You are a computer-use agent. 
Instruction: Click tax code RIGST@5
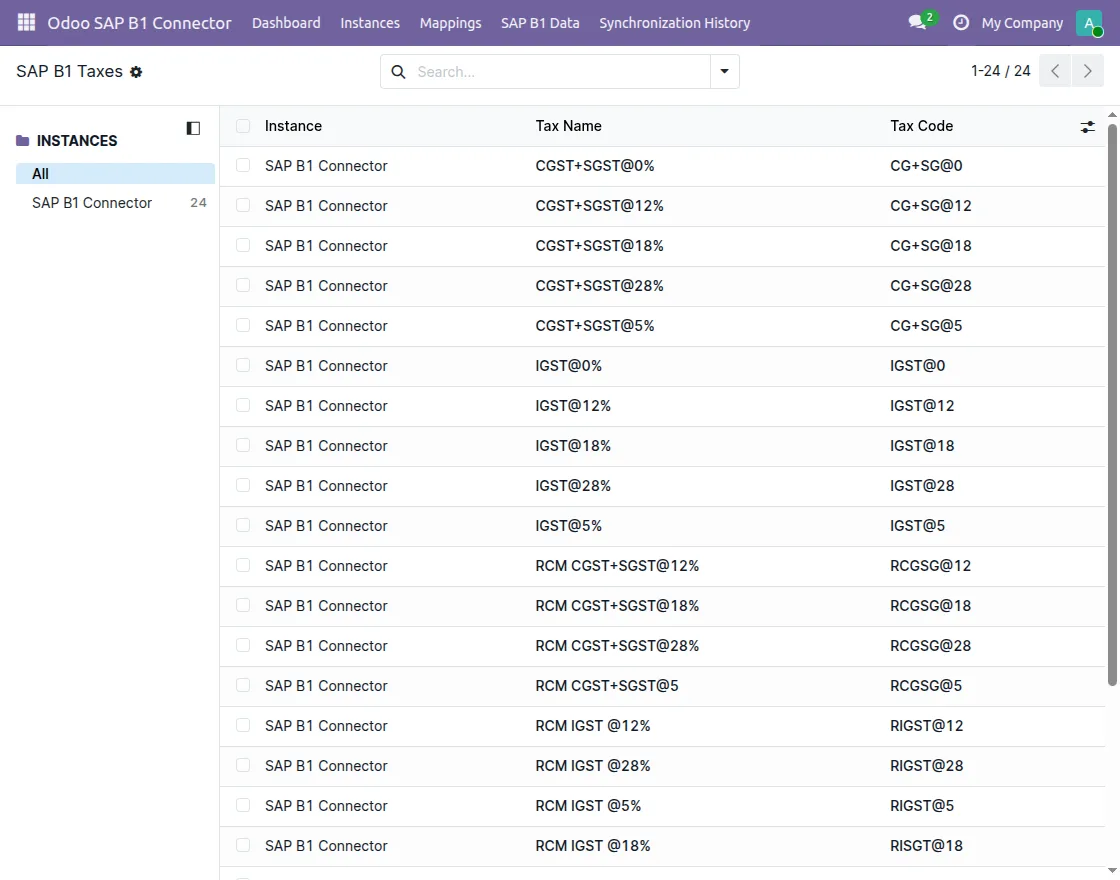(x=922, y=806)
